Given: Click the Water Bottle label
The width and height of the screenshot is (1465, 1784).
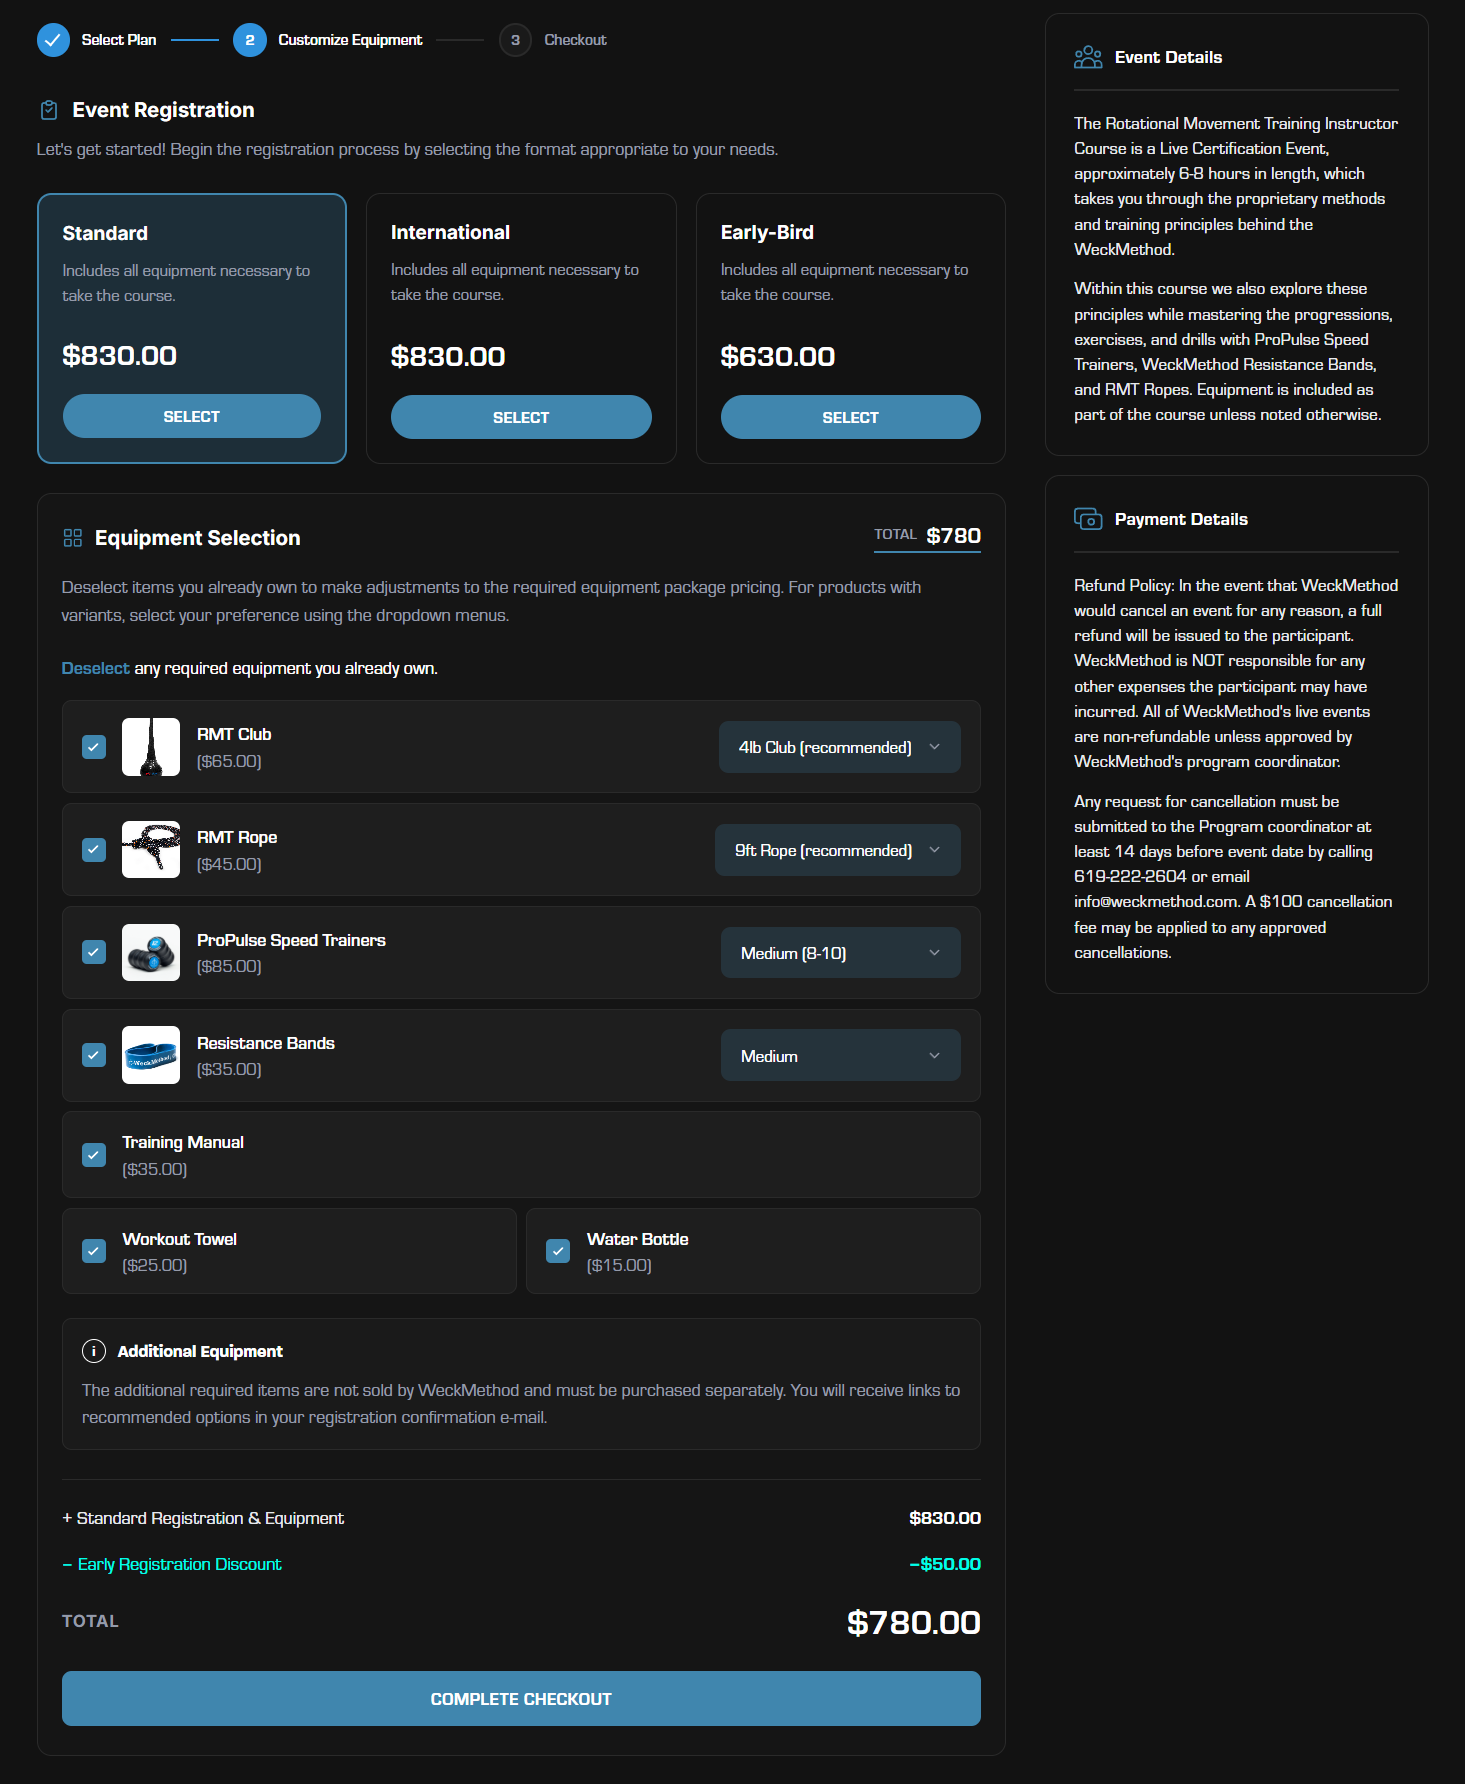Looking at the screenshot, I should click(x=638, y=1239).
